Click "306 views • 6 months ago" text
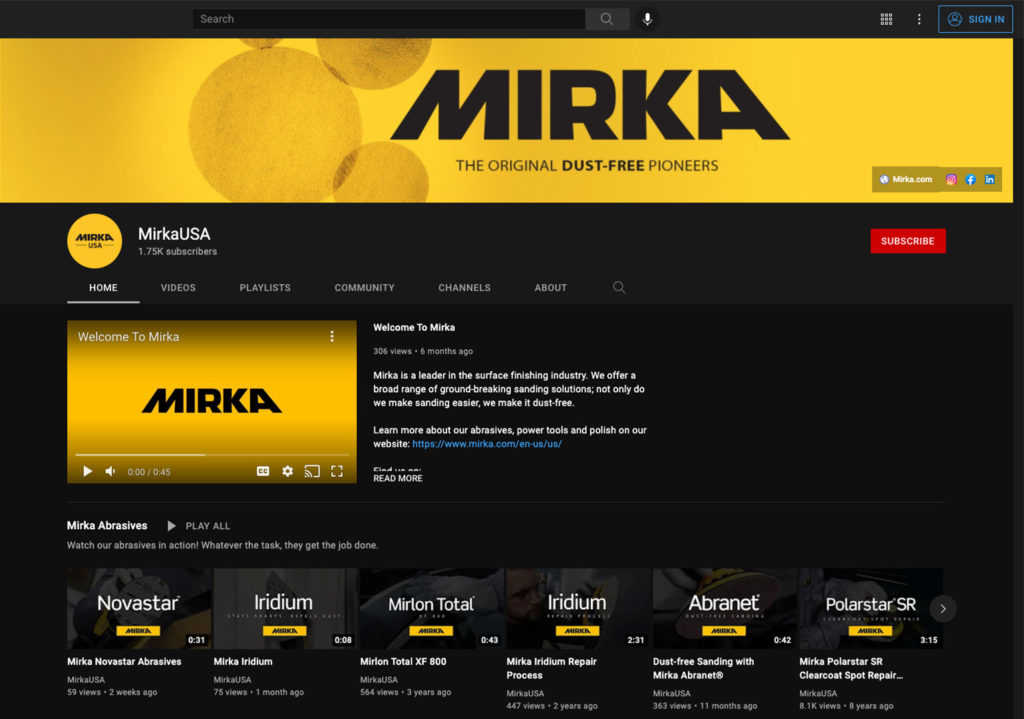The width and height of the screenshot is (1024, 719). coord(423,351)
